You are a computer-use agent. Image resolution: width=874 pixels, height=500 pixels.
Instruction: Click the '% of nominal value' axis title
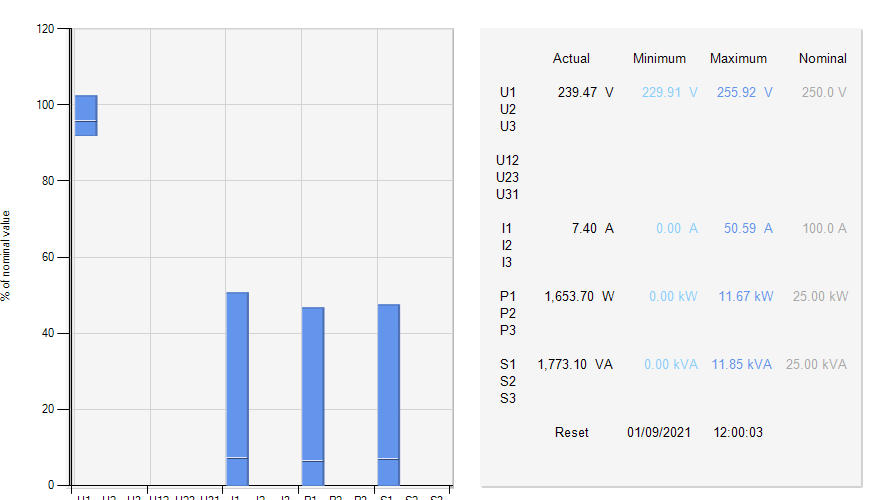pyautogui.click(x=7, y=255)
